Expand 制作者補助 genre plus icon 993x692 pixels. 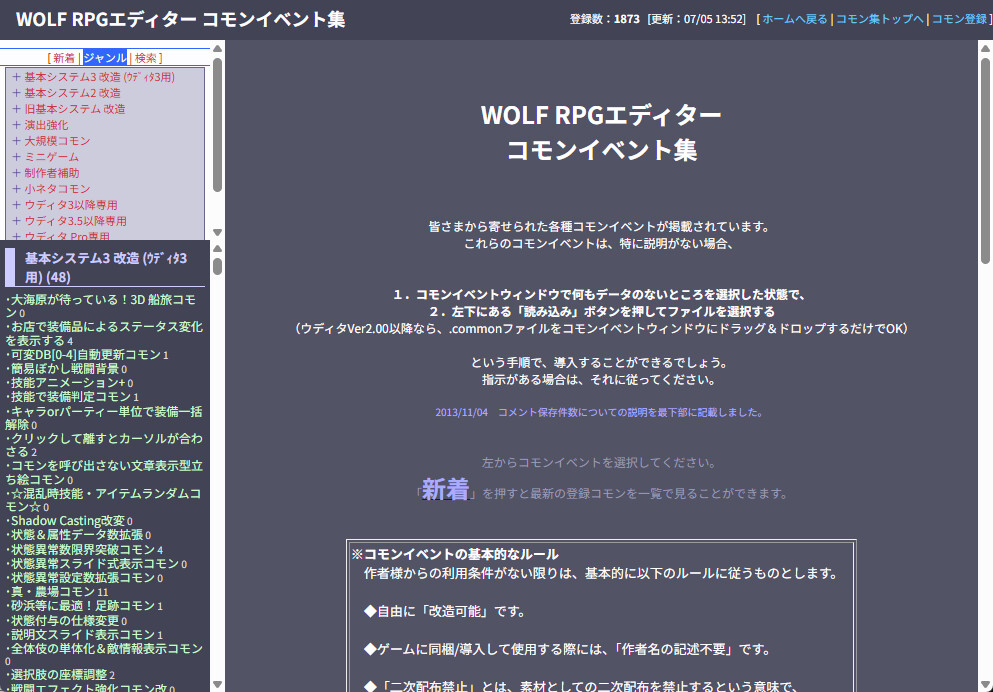(16, 173)
